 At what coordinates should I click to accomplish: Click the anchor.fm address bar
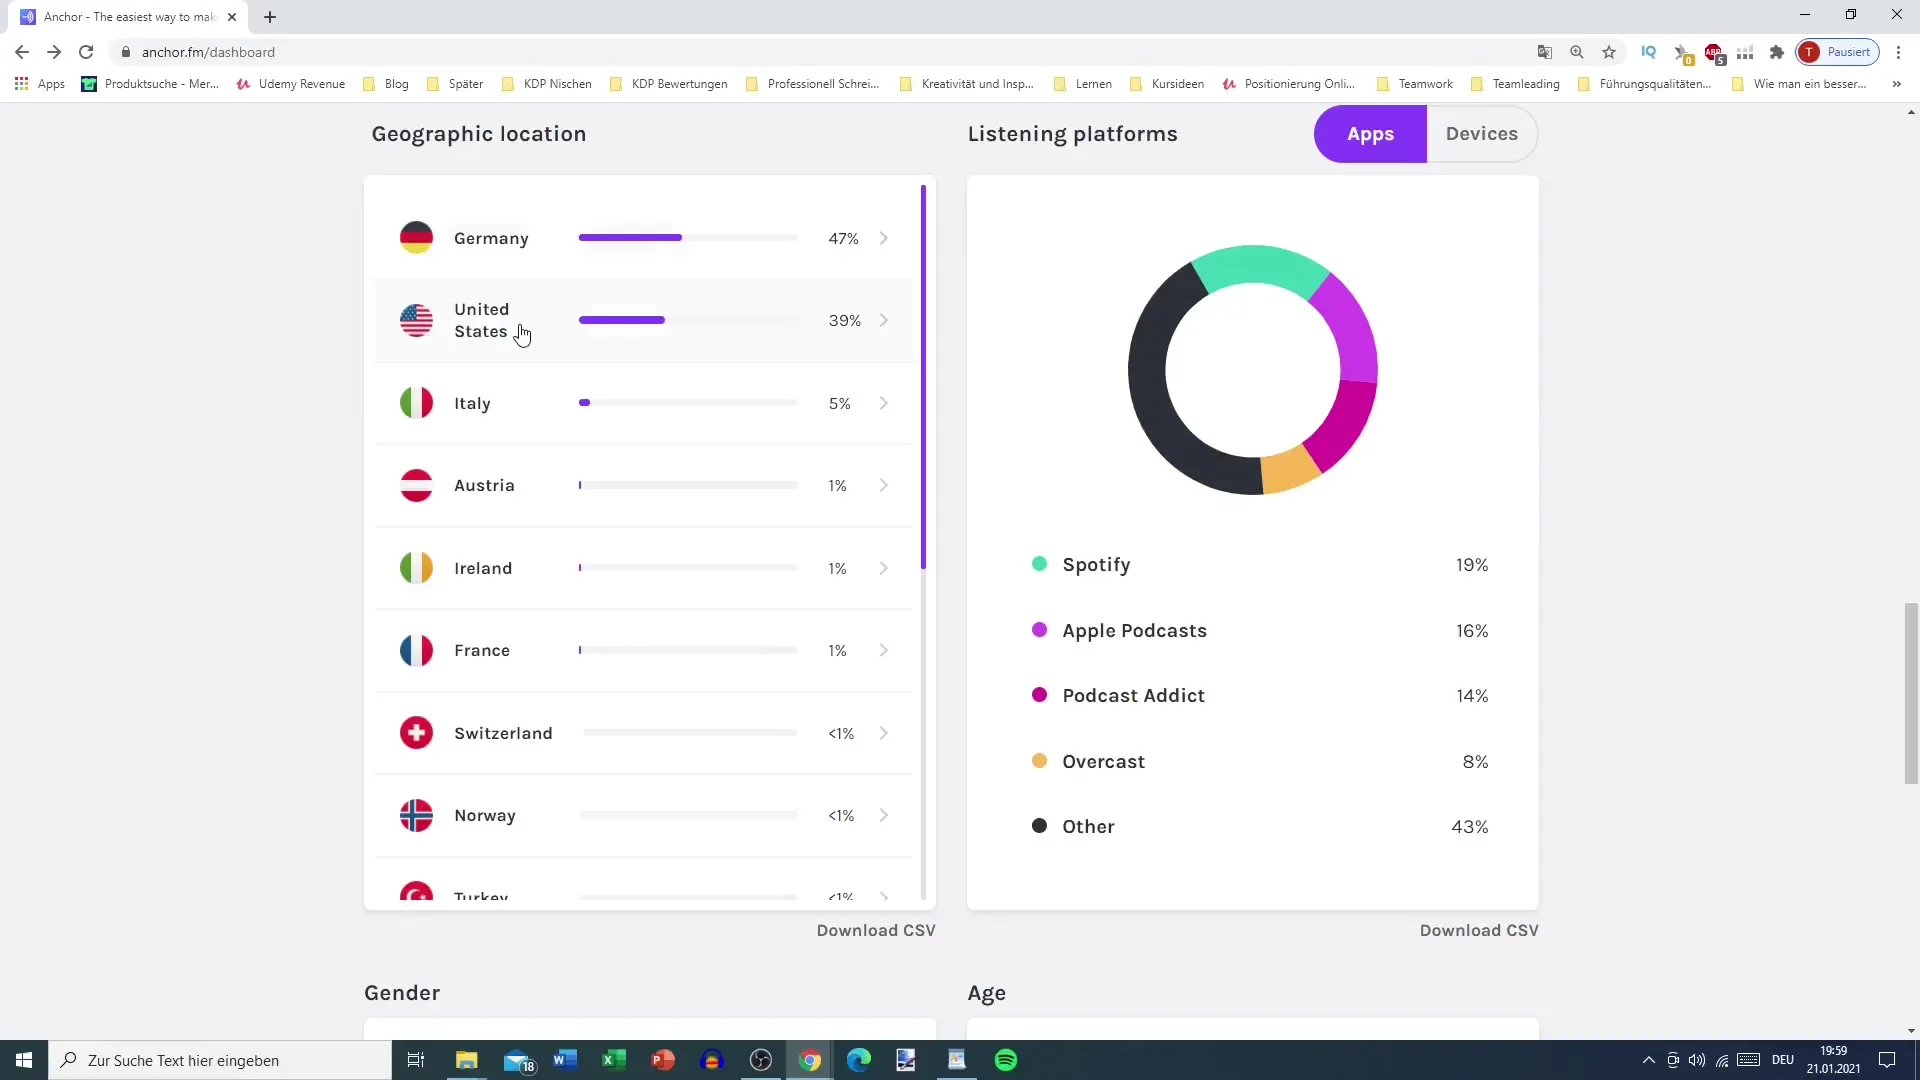coord(820,52)
